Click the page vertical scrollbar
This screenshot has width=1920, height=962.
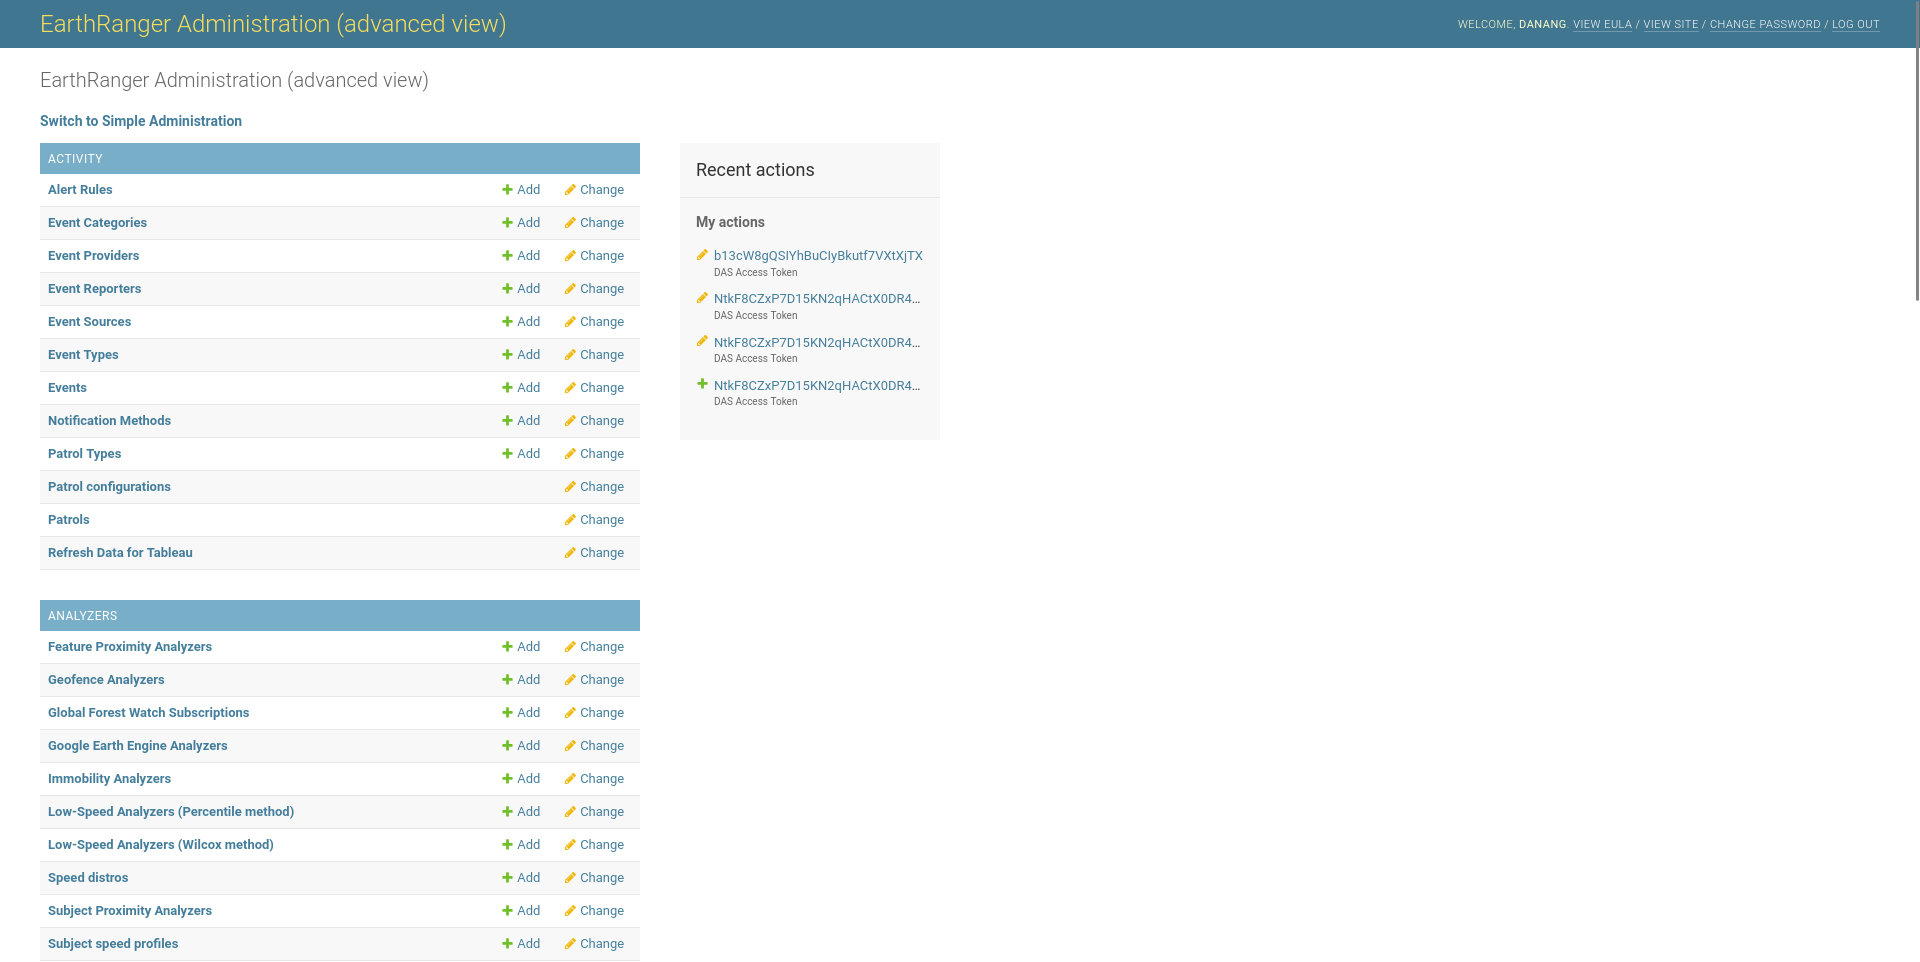(1916, 150)
